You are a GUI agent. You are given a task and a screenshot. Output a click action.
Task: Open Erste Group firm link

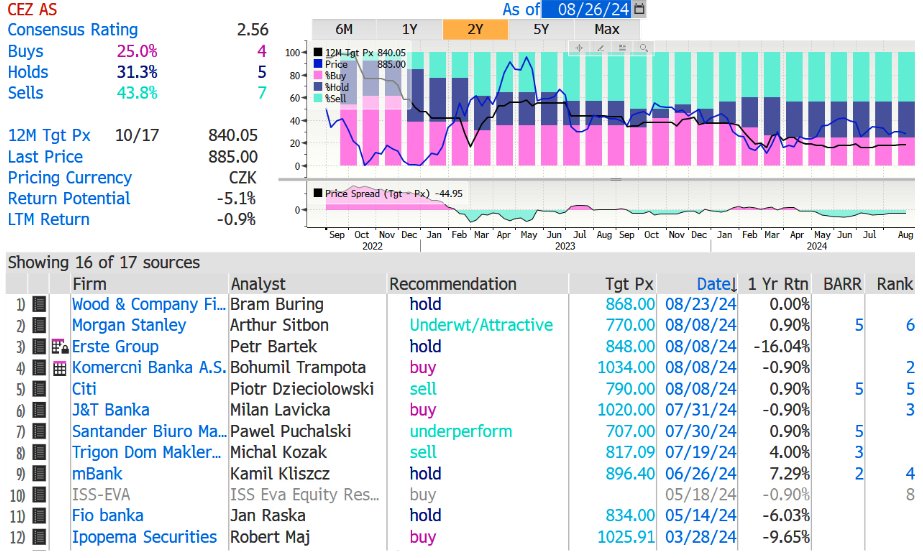[115, 347]
